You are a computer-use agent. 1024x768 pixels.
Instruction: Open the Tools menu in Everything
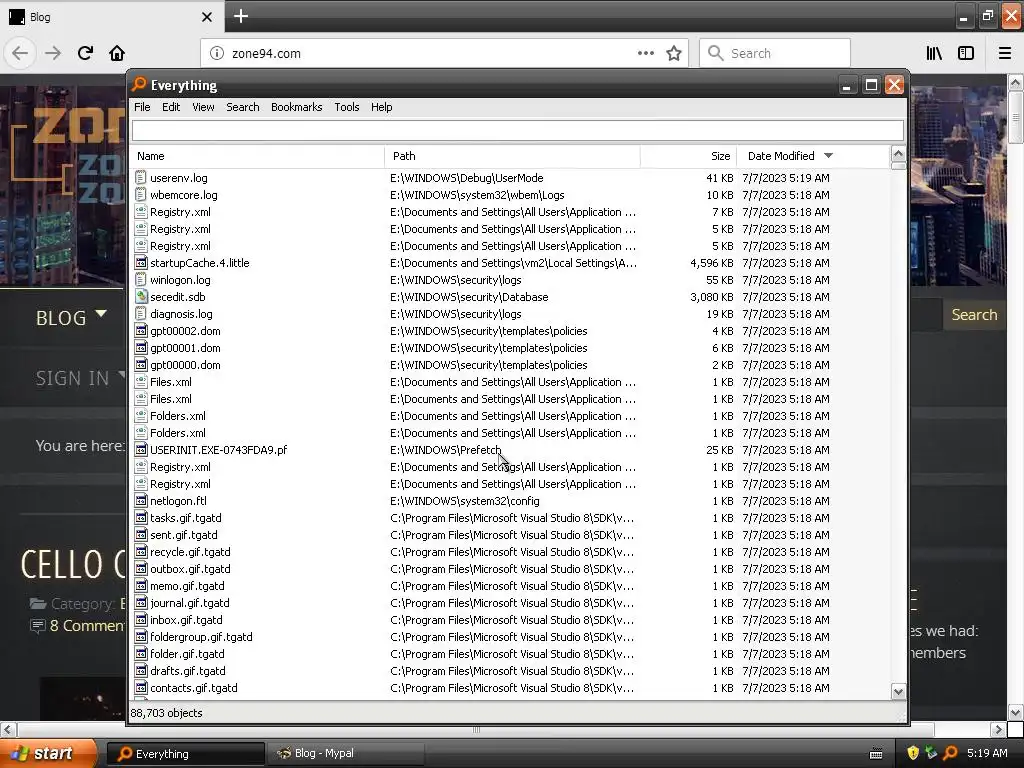347,107
